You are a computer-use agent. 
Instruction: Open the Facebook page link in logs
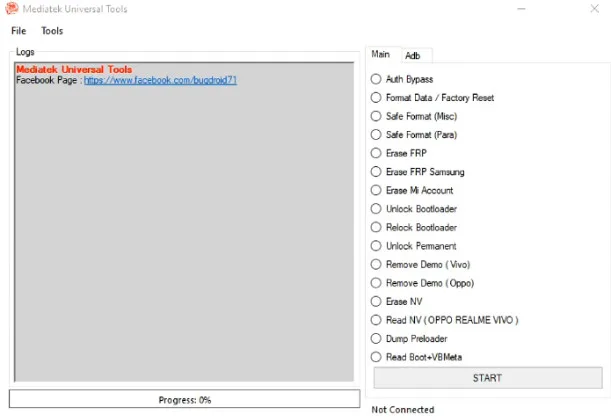tap(160, 80)
